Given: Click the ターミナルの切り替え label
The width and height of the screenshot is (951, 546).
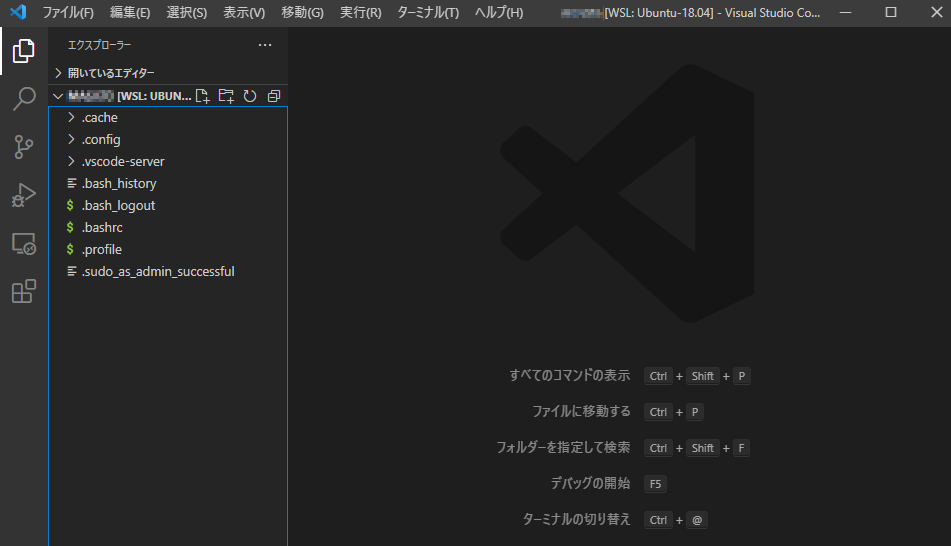Looking at the screenshot, I should click(576, 519).
